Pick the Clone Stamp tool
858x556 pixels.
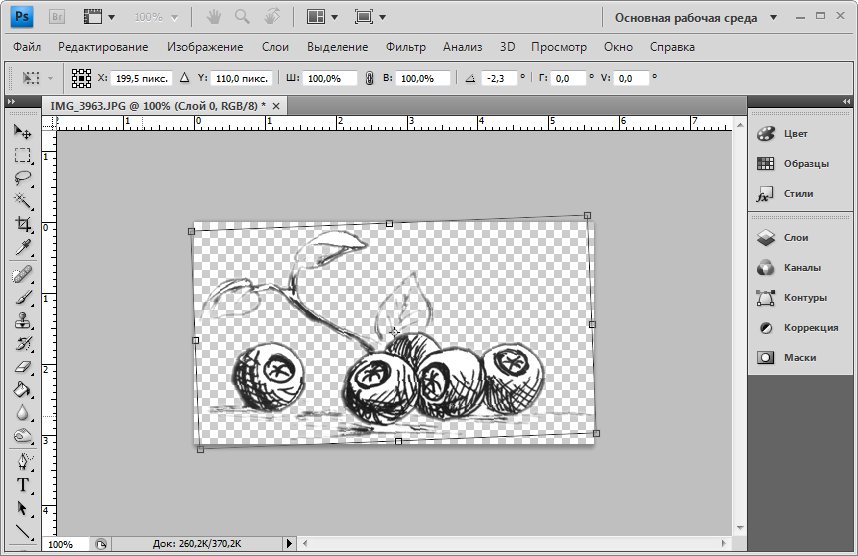tap(22, 320)
